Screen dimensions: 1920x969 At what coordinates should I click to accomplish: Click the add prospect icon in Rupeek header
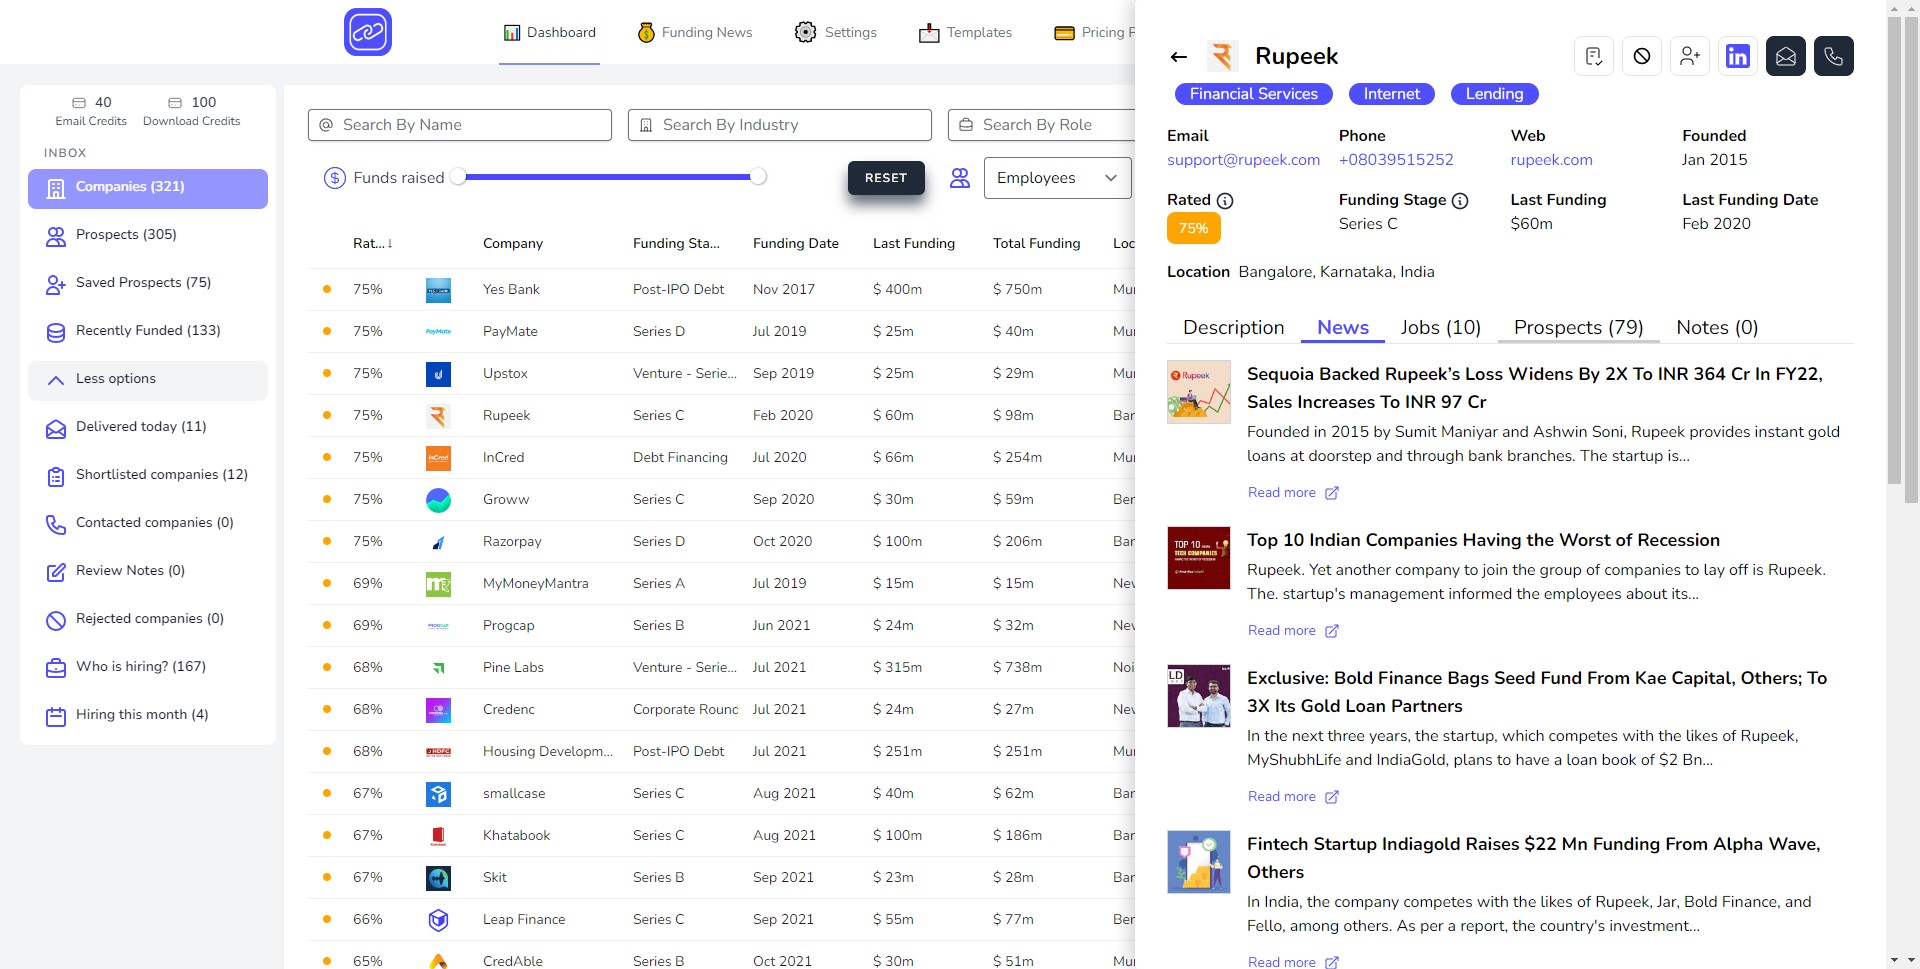tap(1690, 56)
